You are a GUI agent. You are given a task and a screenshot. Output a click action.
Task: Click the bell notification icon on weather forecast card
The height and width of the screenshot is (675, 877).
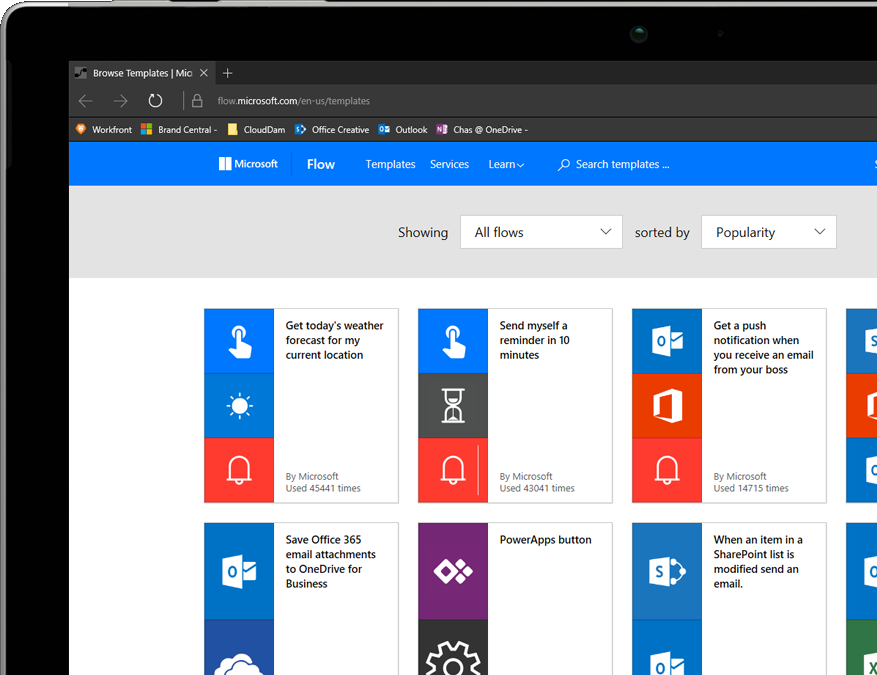click(239, 470)
